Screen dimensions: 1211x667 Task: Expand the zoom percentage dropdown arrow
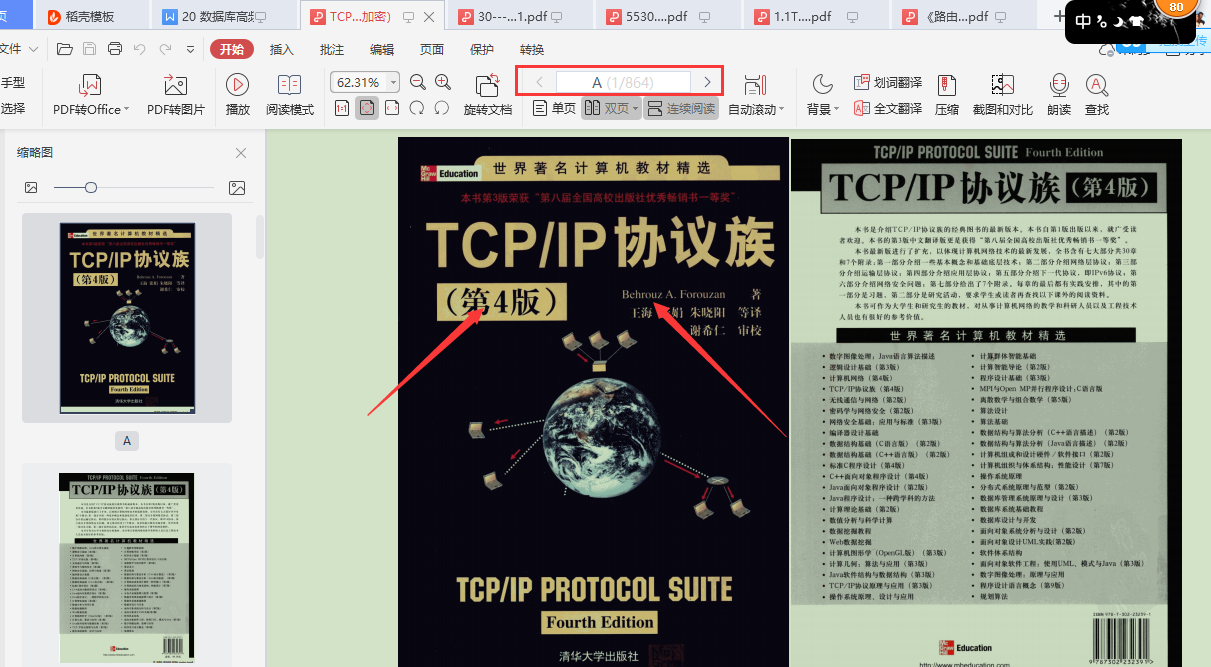(x=393, y=82)
